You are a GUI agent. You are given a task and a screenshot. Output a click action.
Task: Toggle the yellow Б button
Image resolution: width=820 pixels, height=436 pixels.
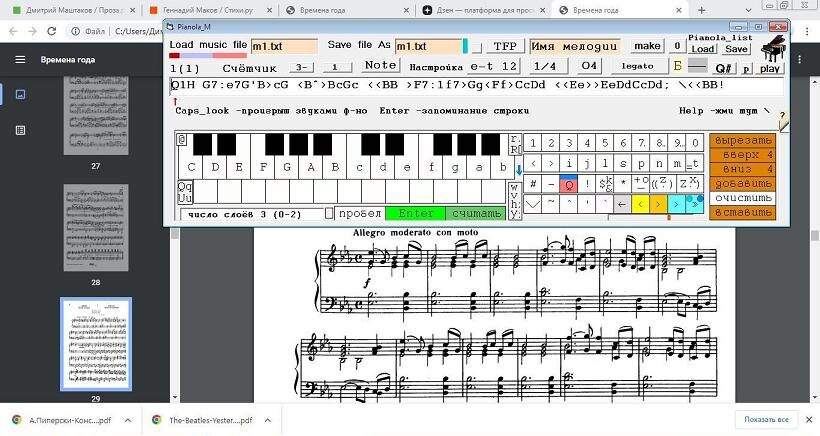tap(678, 66)
